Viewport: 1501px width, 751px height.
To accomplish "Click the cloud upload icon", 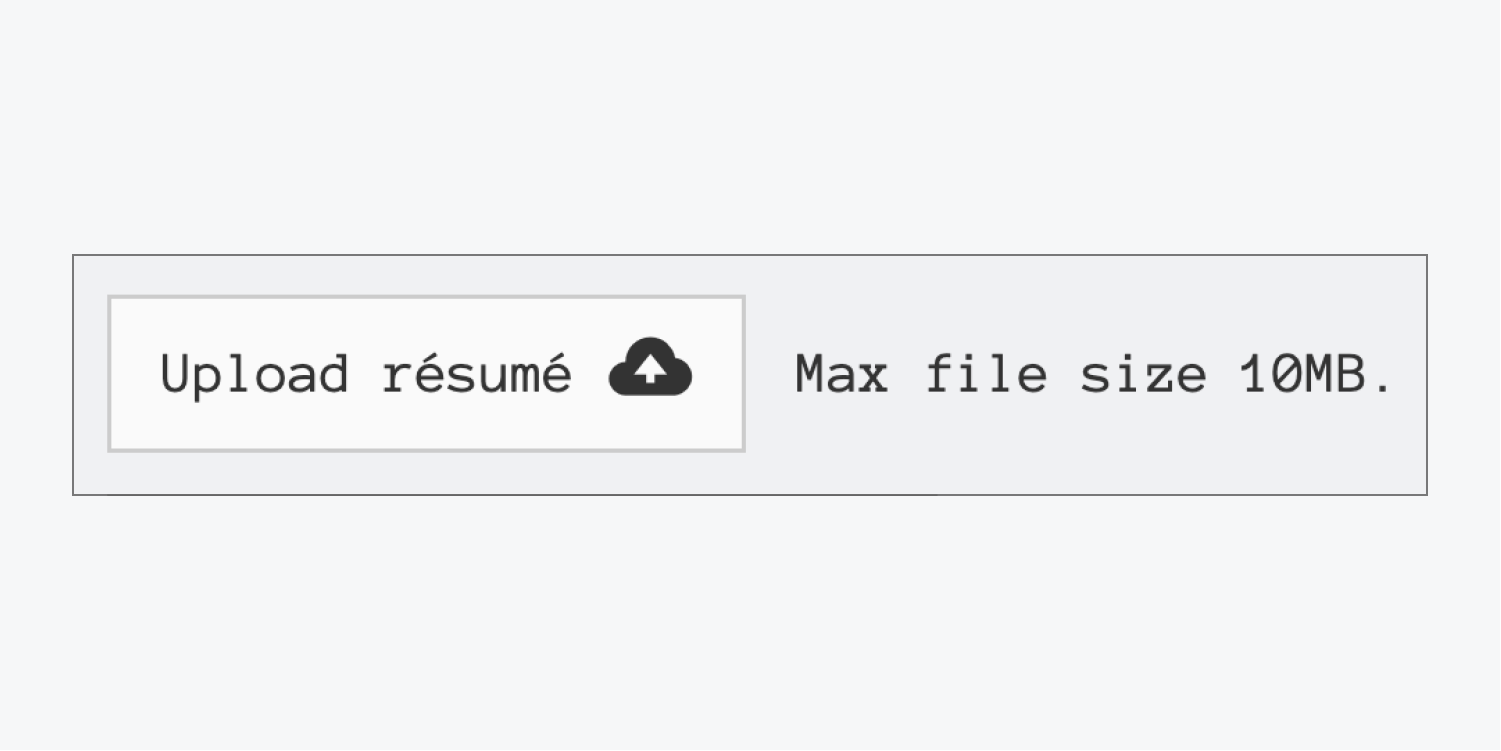I will click(650, 367).
